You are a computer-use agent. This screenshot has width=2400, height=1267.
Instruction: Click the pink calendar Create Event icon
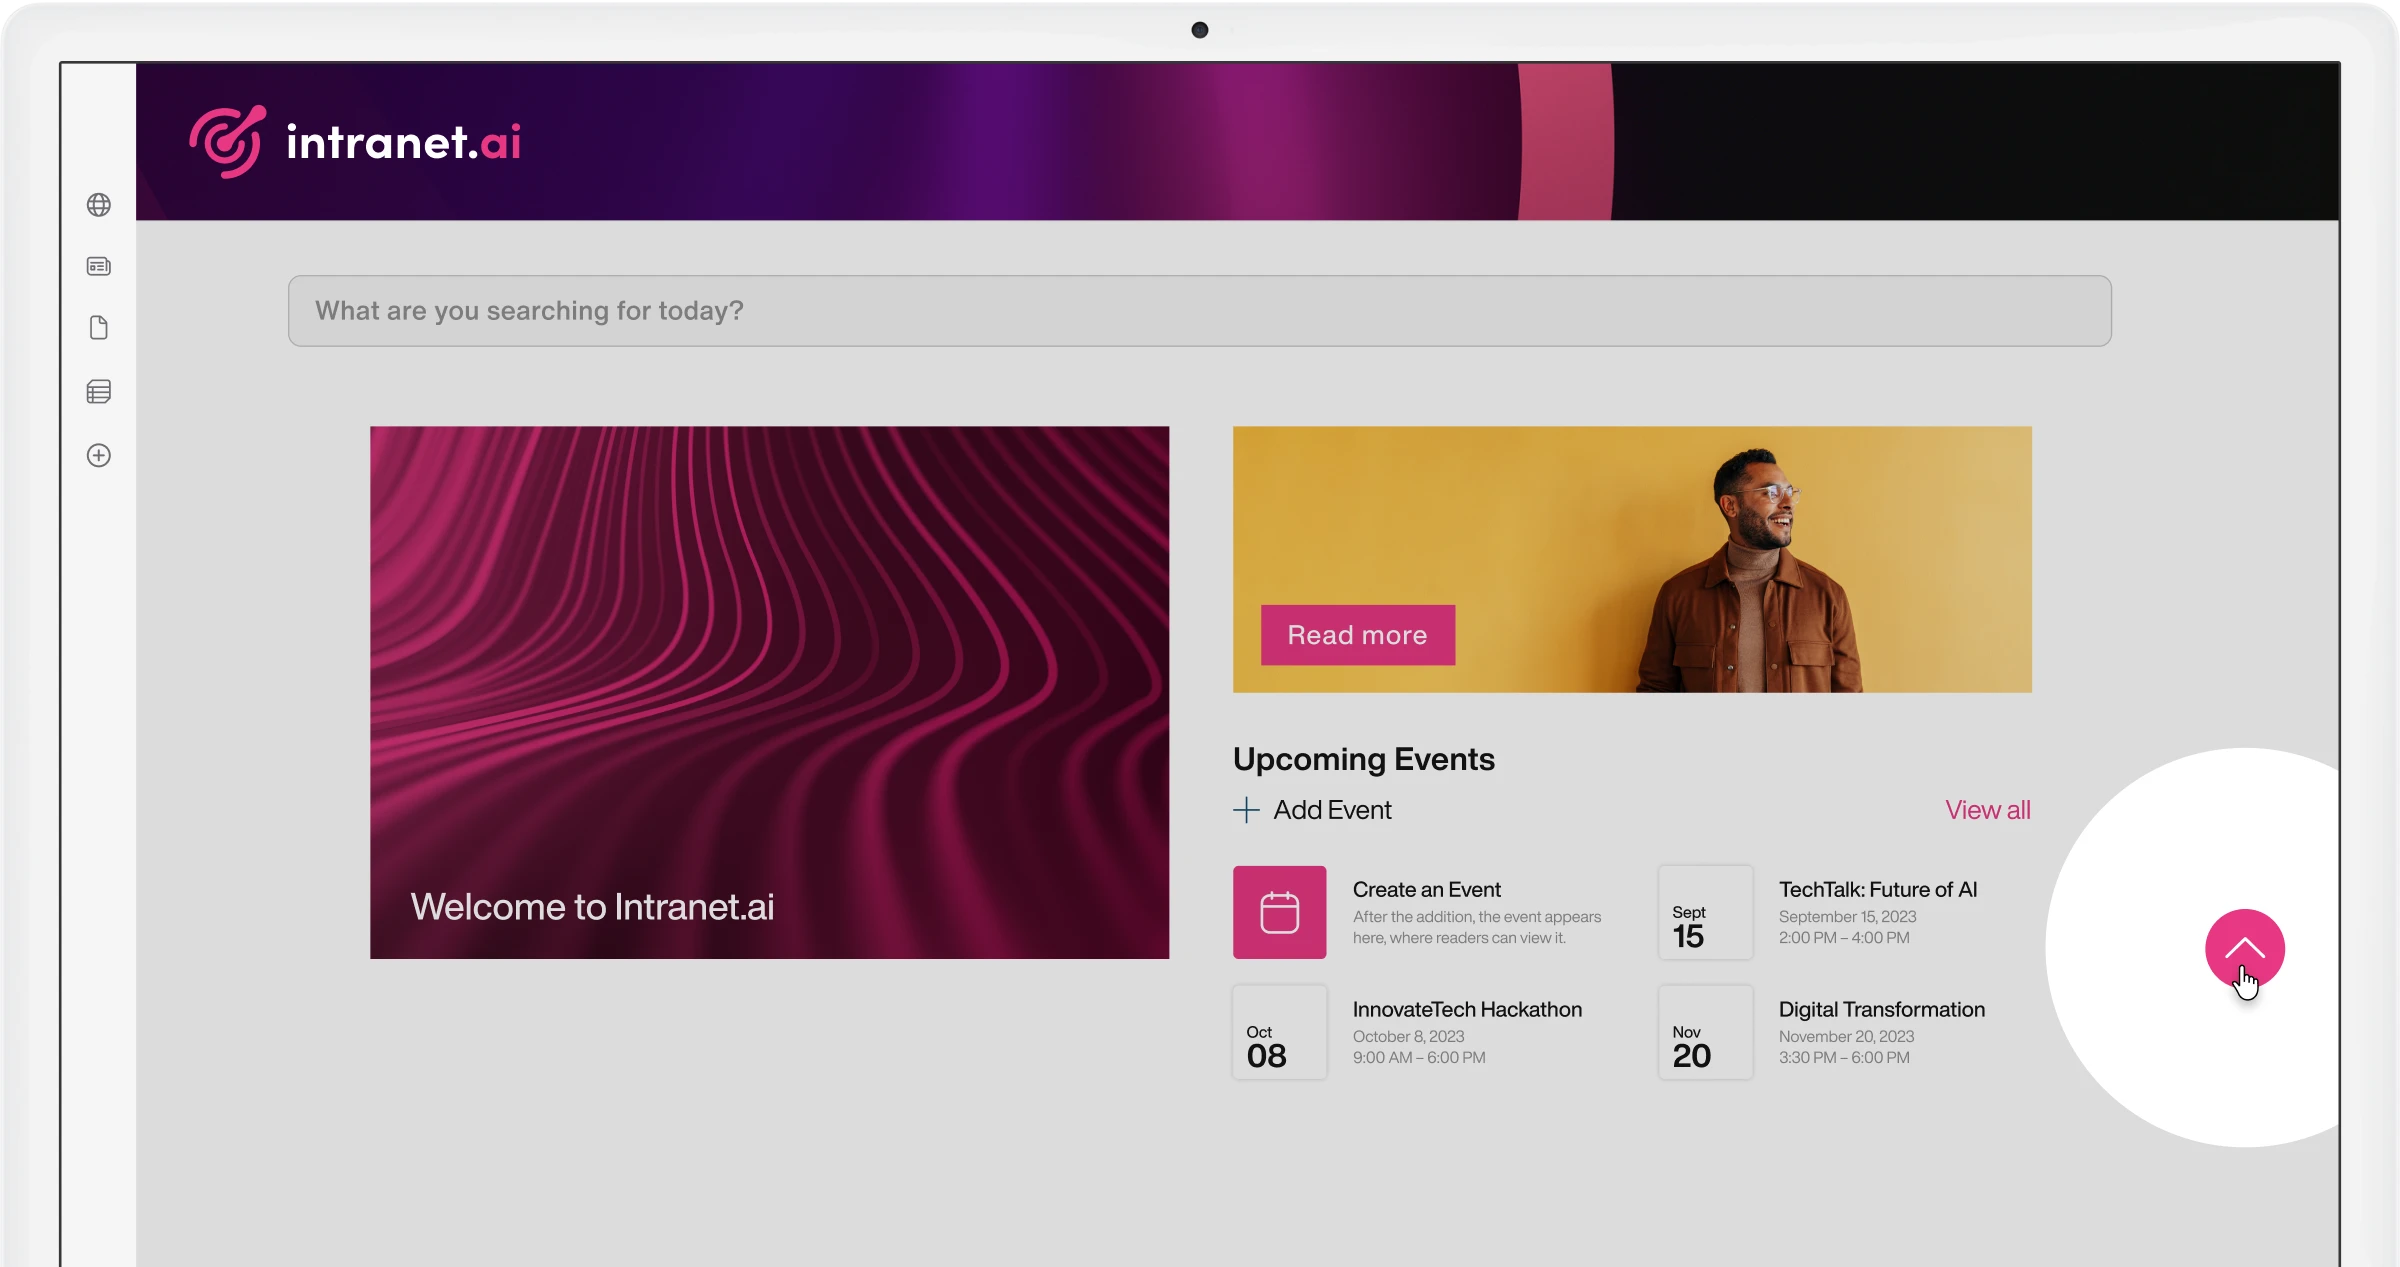(1280, 912)
